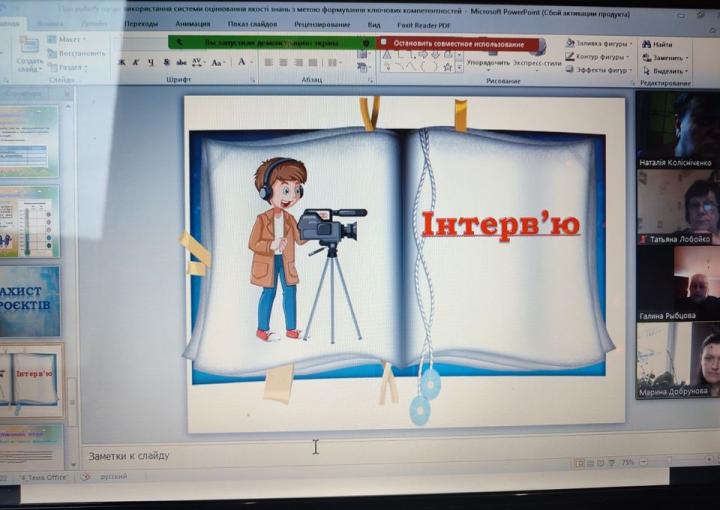Click the Bold (Ж) formatting icon
Viewport: 720px width, 510px height.
(121, 62)
